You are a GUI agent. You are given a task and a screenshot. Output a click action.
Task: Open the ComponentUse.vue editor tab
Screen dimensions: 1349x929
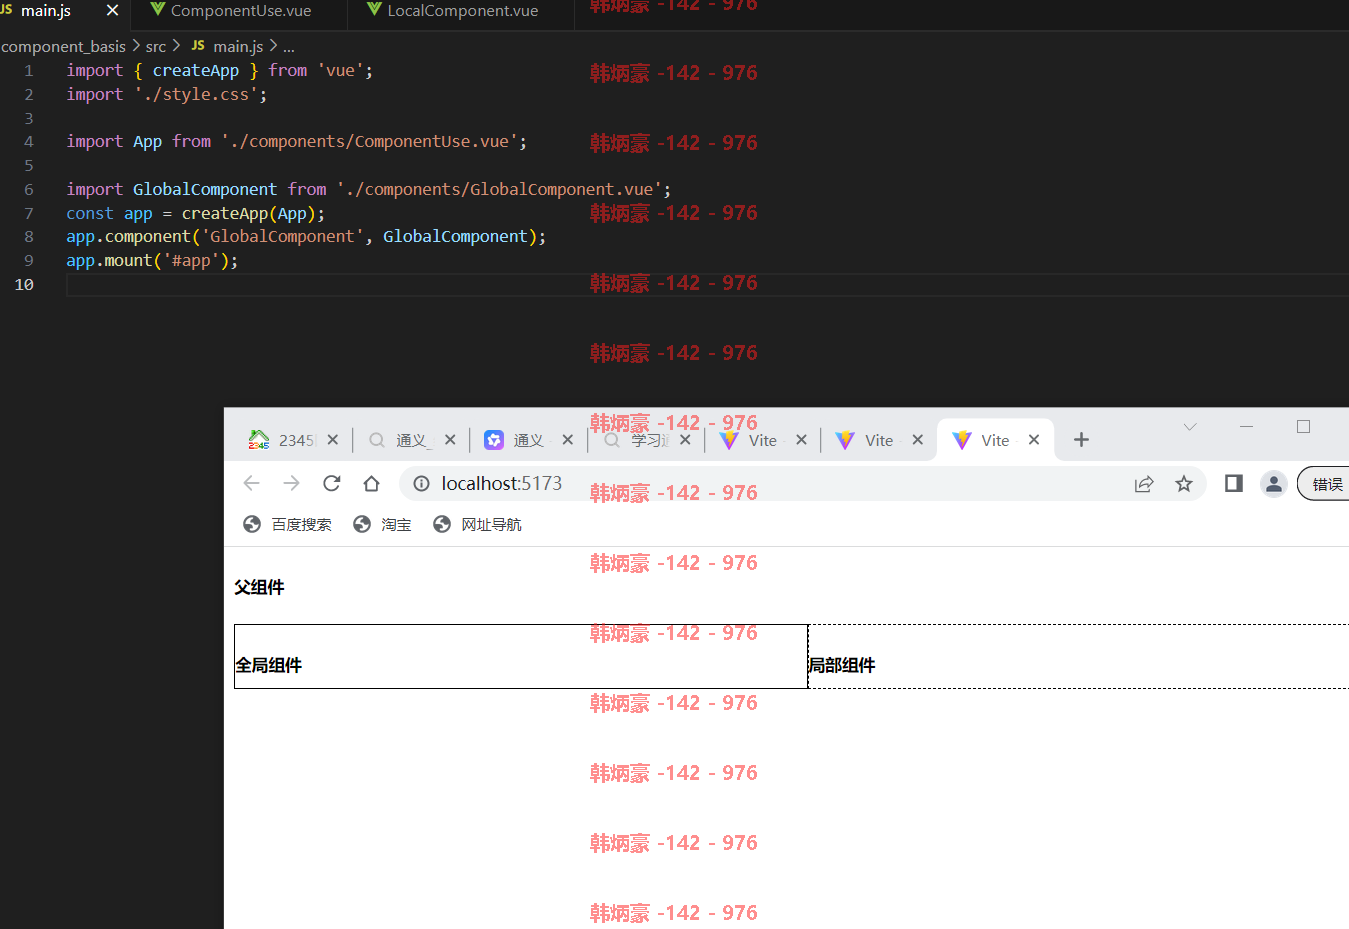click(x=240, y=11)
